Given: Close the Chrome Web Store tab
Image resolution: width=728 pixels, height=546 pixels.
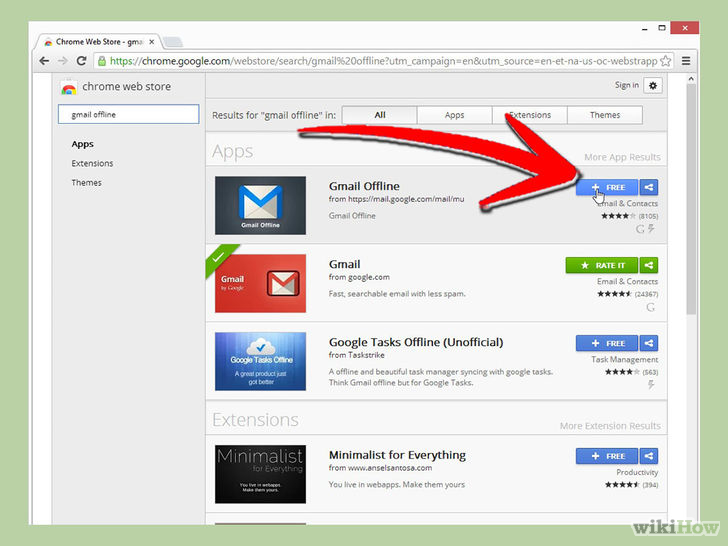Looking at the screenshot, I should 151,42.
